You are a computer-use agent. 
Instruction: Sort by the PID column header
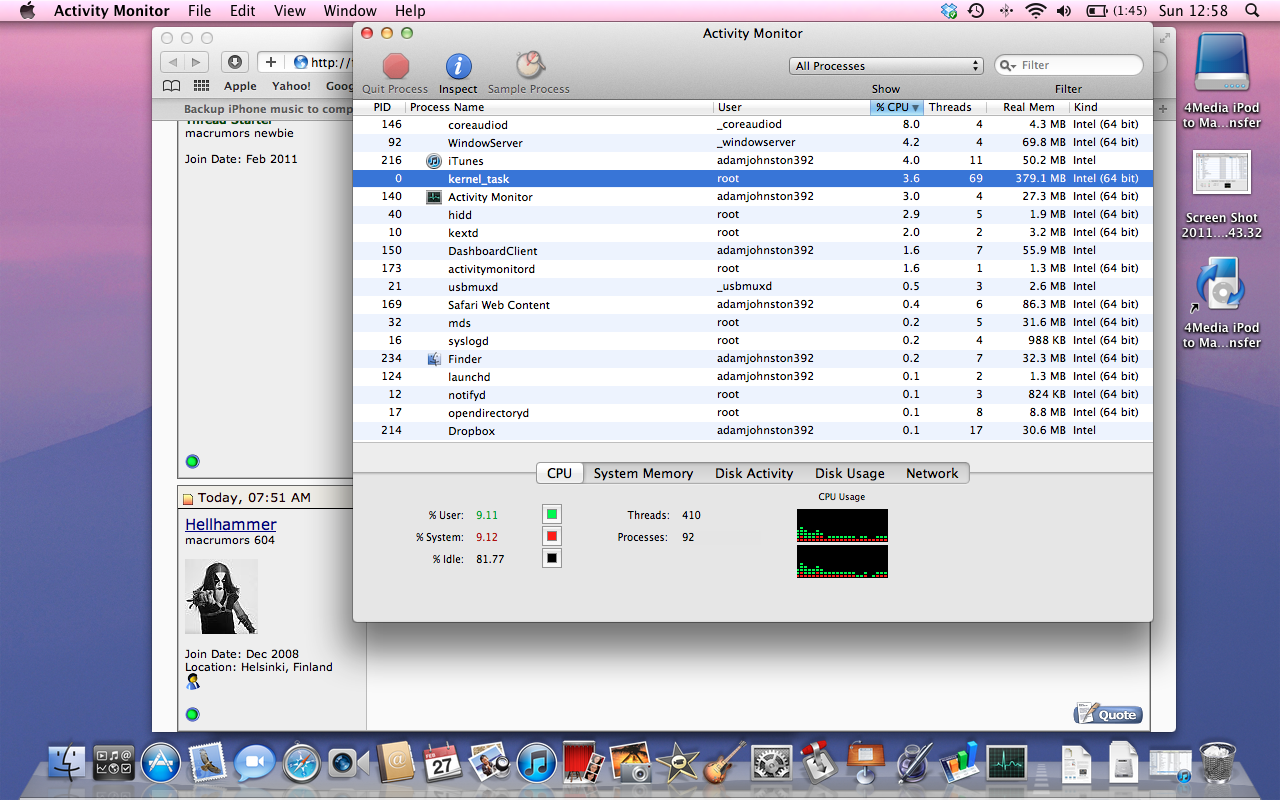click(380, 107)
